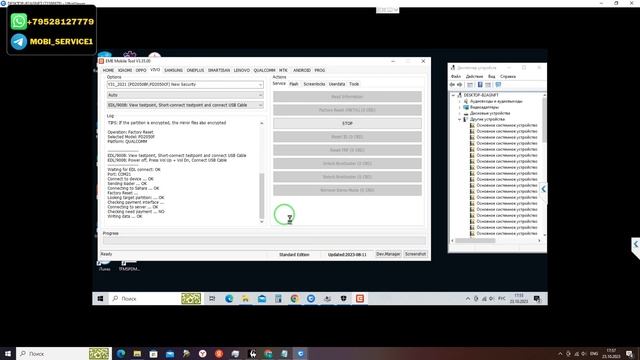Open the Tools actions tab
Image resolution: width=640 pixels, height=360 pixels.
pyautogui.click(x=354, y=84)
